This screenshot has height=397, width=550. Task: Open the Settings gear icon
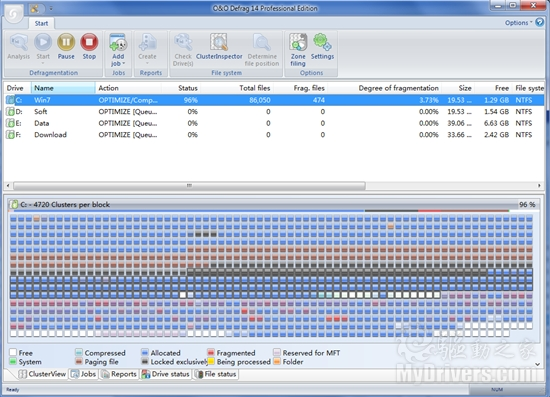point(322,42)
